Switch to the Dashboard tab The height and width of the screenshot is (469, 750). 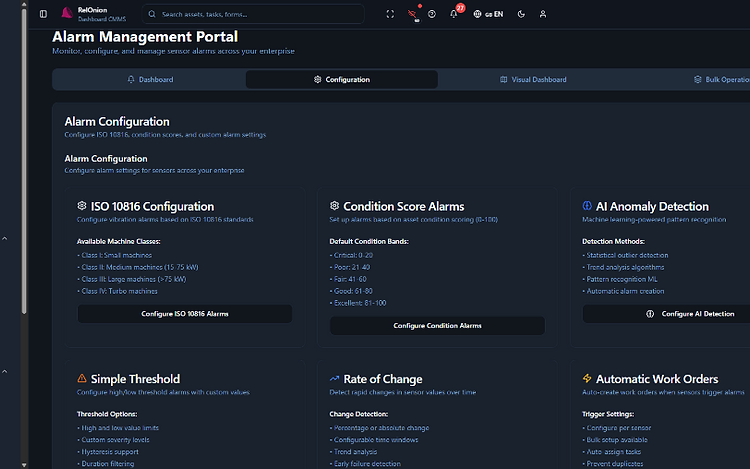150,79
